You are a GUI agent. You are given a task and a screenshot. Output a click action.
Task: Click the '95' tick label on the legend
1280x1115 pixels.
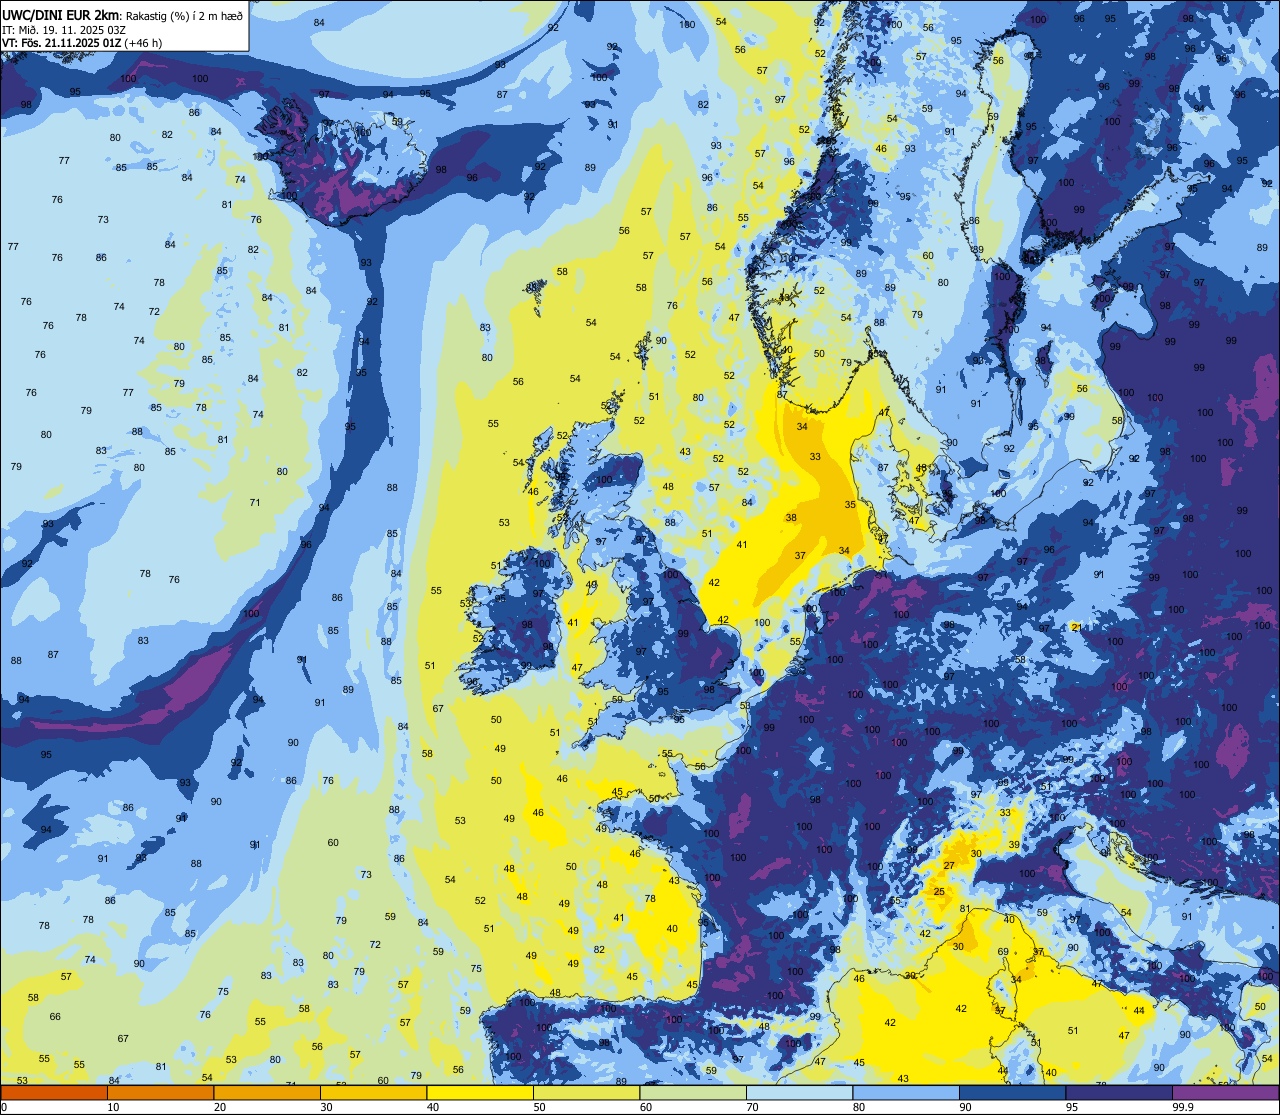click(1073, 1107)
